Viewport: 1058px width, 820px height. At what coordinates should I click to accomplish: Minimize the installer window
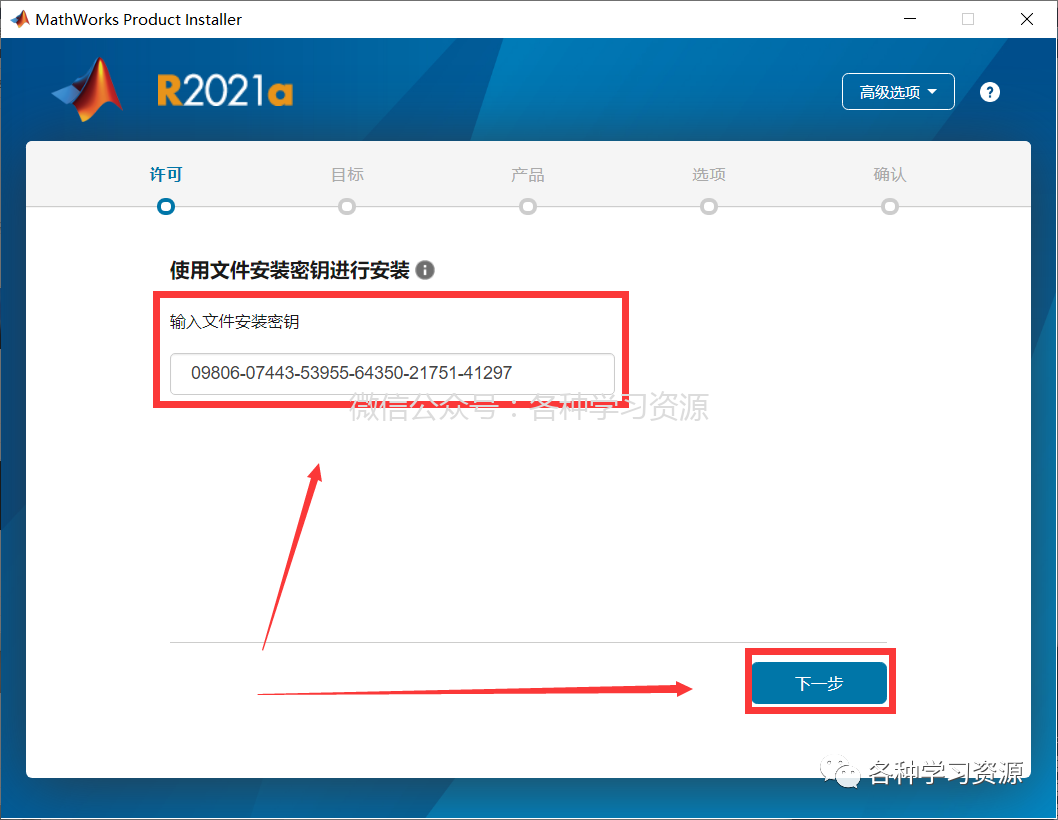910,19
